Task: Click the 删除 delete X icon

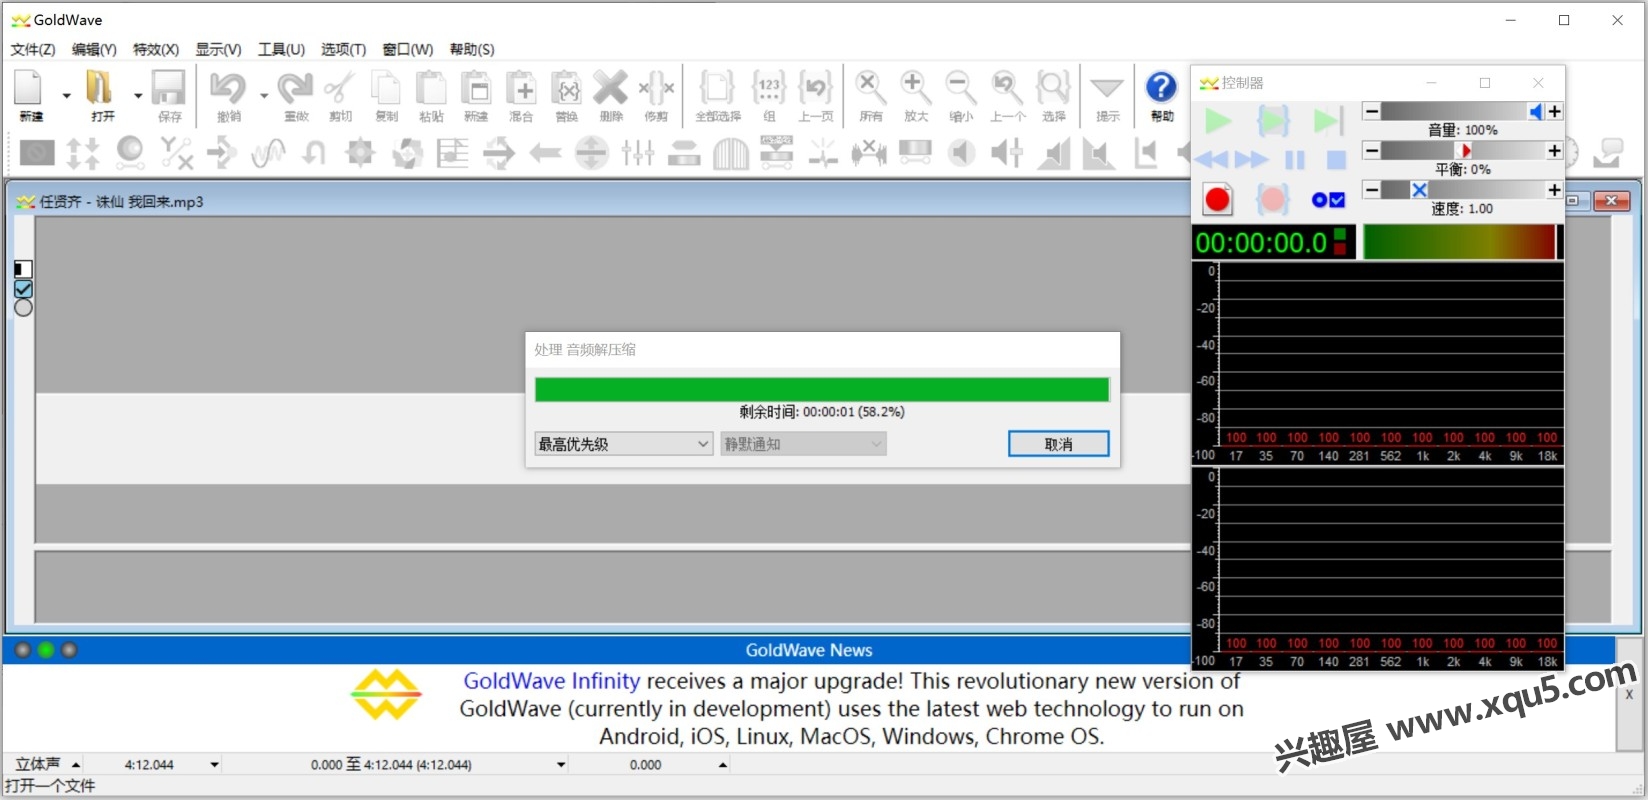Action: 611,89
